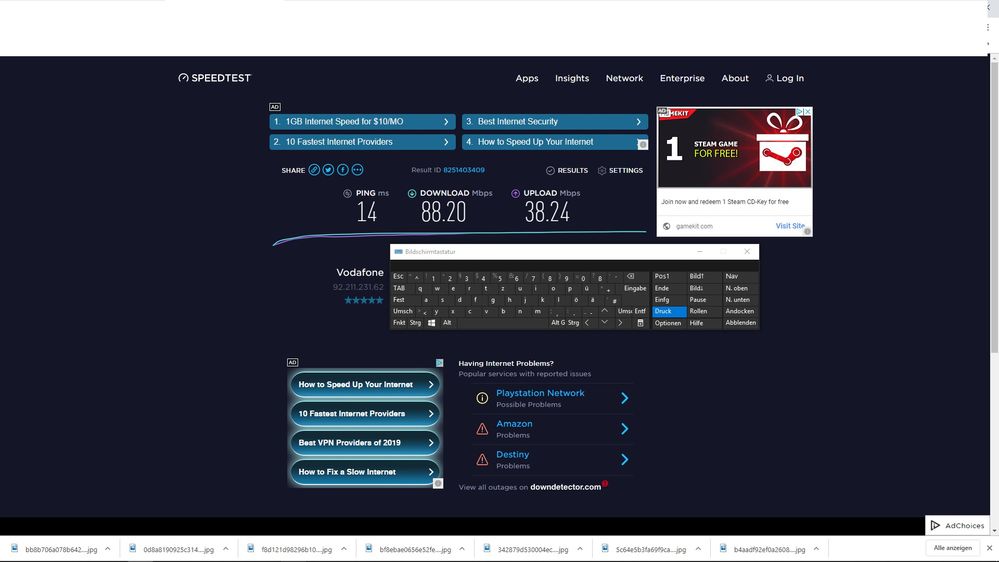Image resolution: width=999 pixels, height=562 pixels.
Task: Open the Settings gear option
Action: coord(620,170)
